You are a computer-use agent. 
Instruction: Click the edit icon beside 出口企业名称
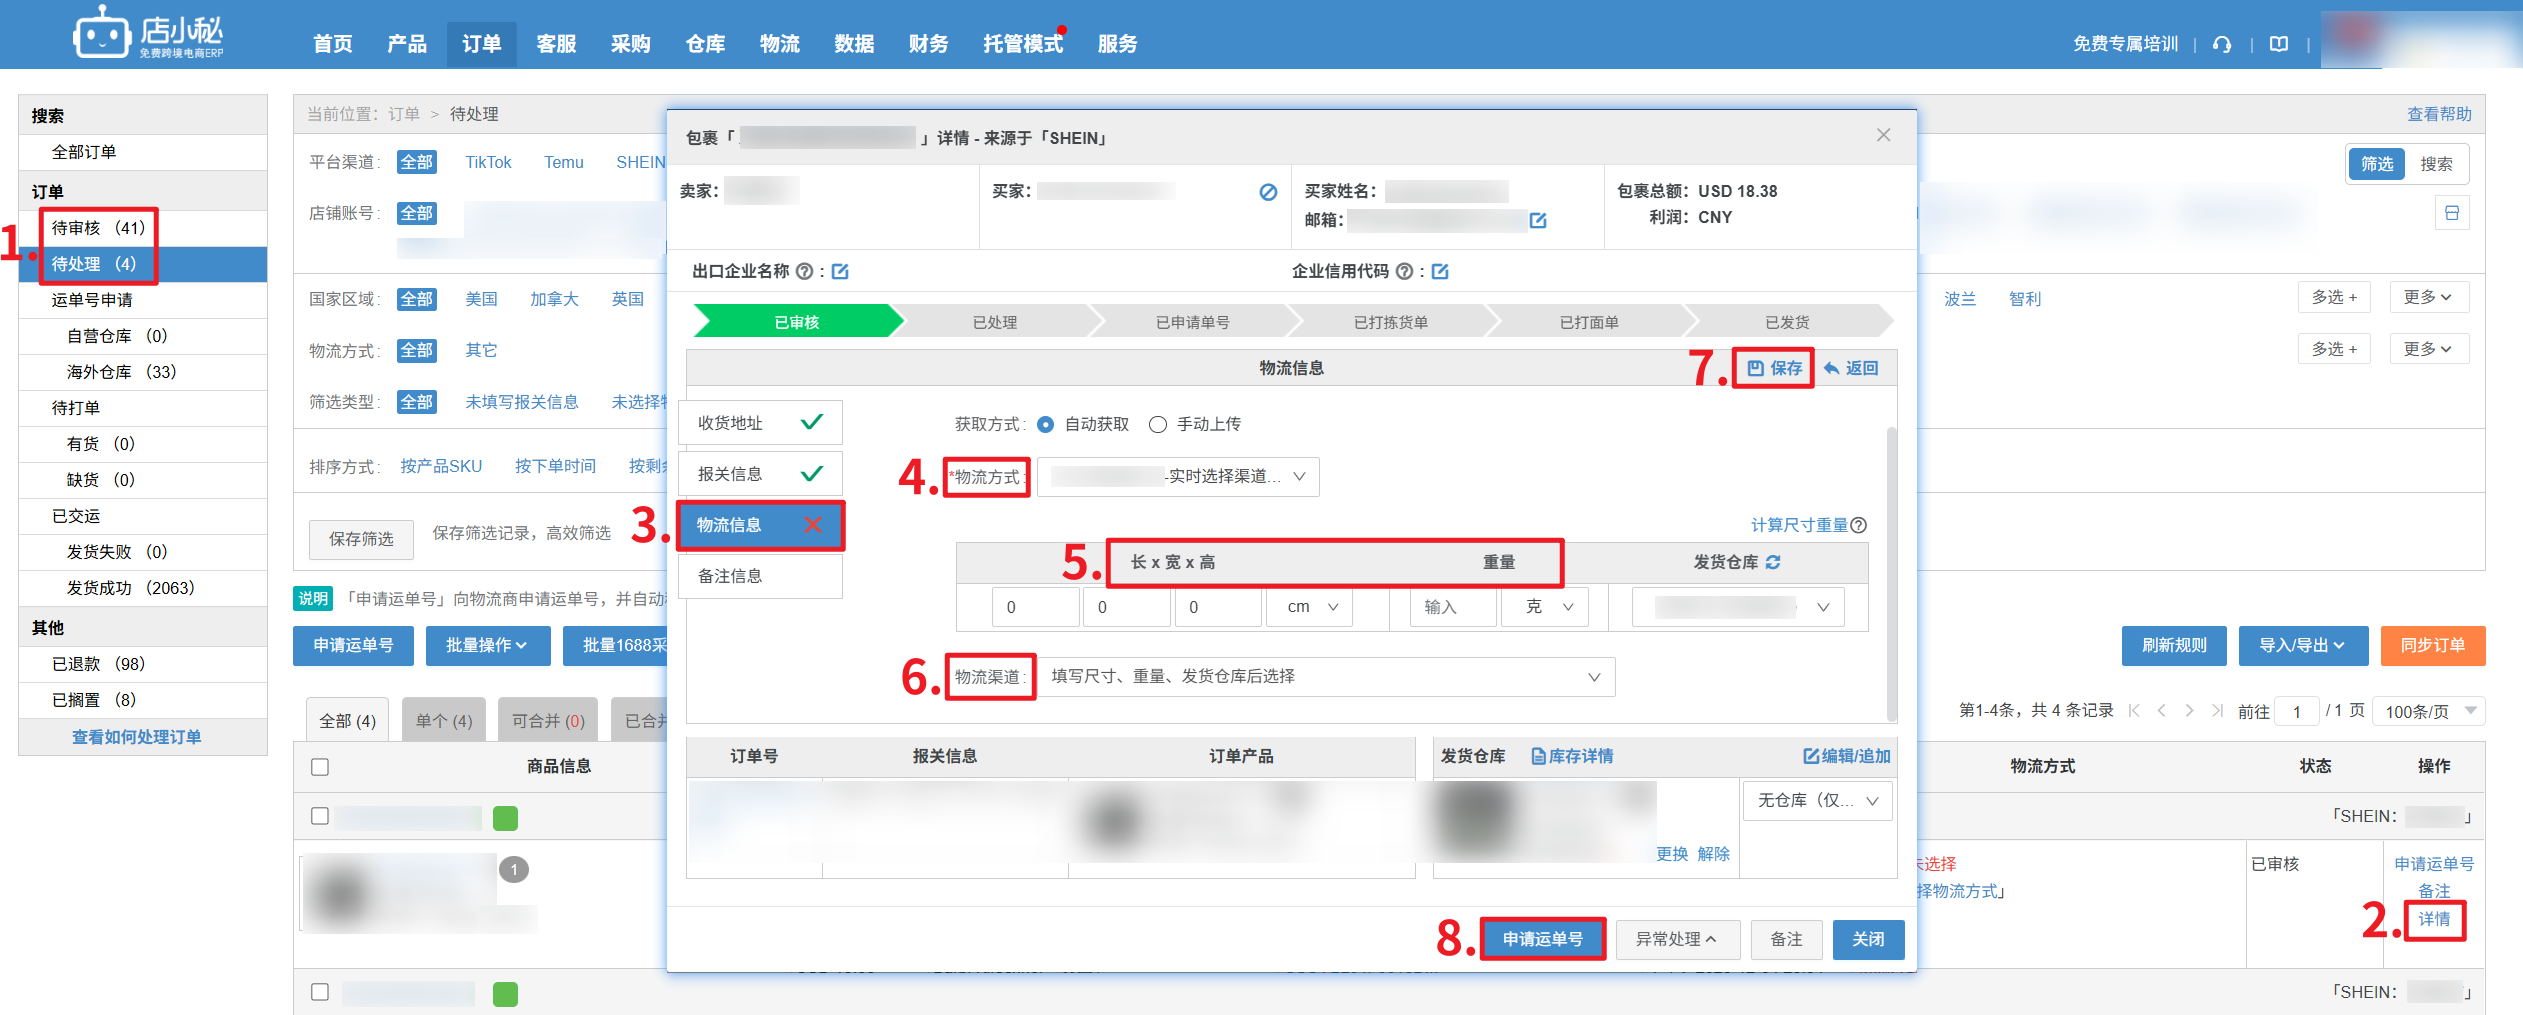[840, 272]
